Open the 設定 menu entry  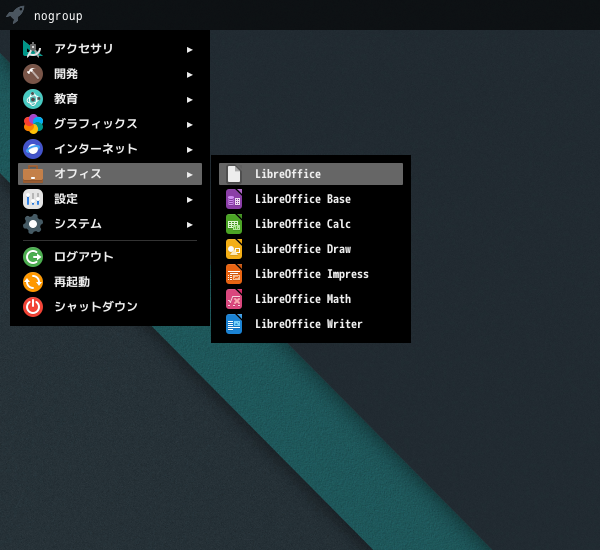coord(110,199)
